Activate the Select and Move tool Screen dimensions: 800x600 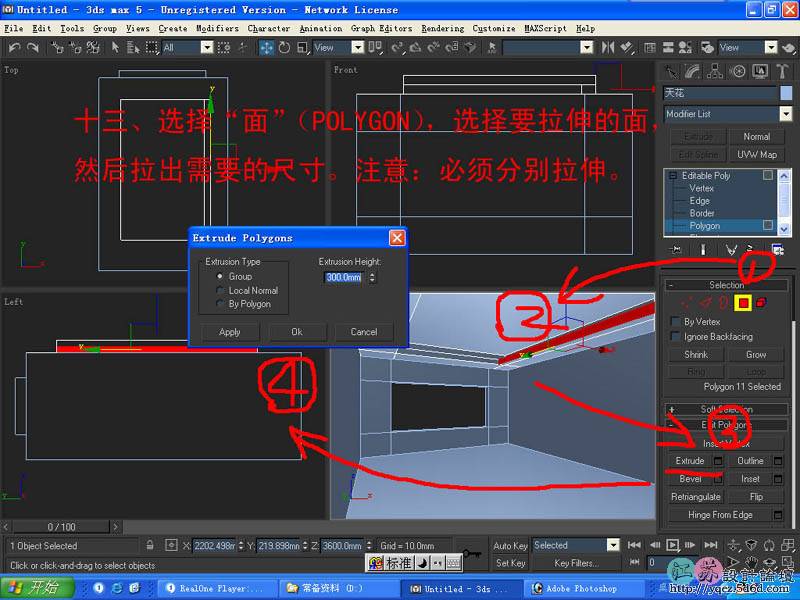click(x=266, y=48)
